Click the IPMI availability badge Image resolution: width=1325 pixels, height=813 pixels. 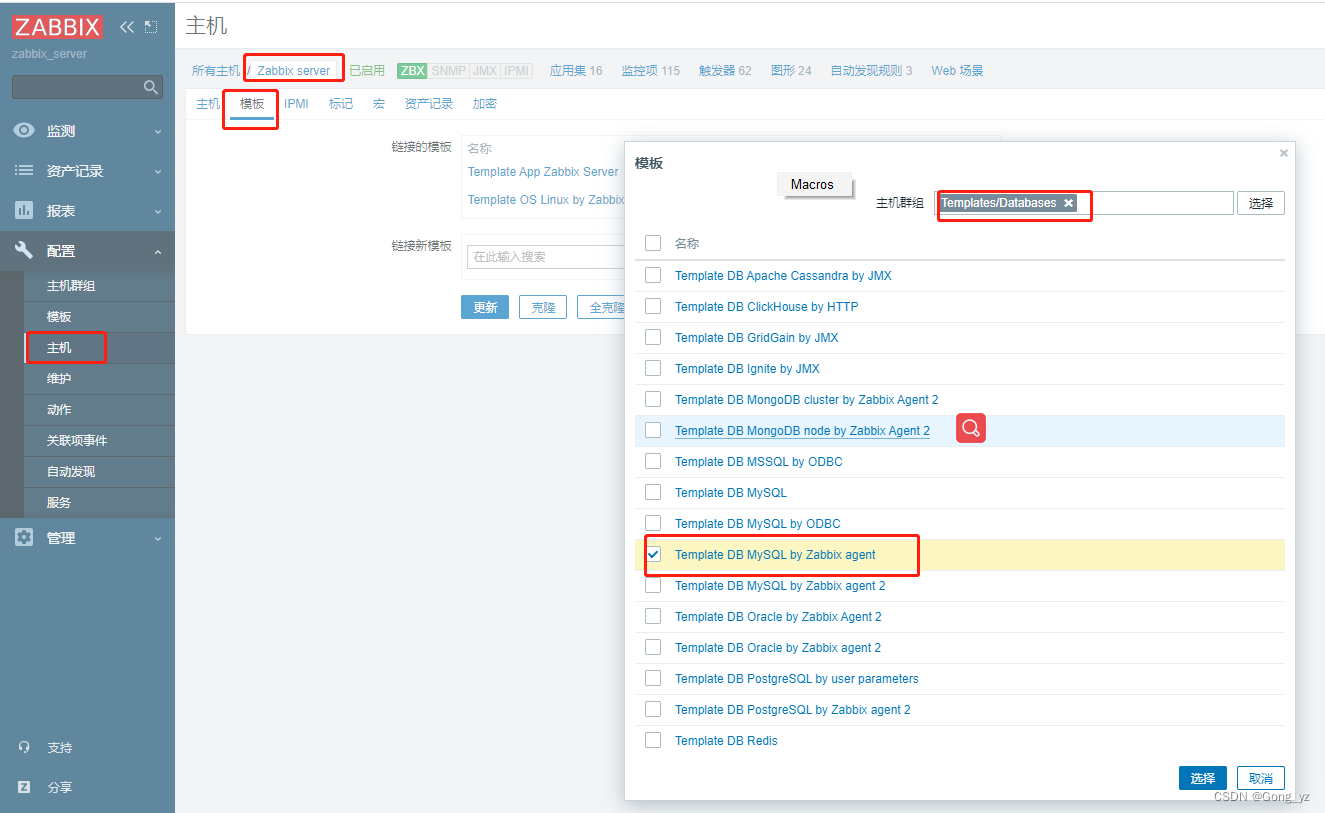pos(517,71)
